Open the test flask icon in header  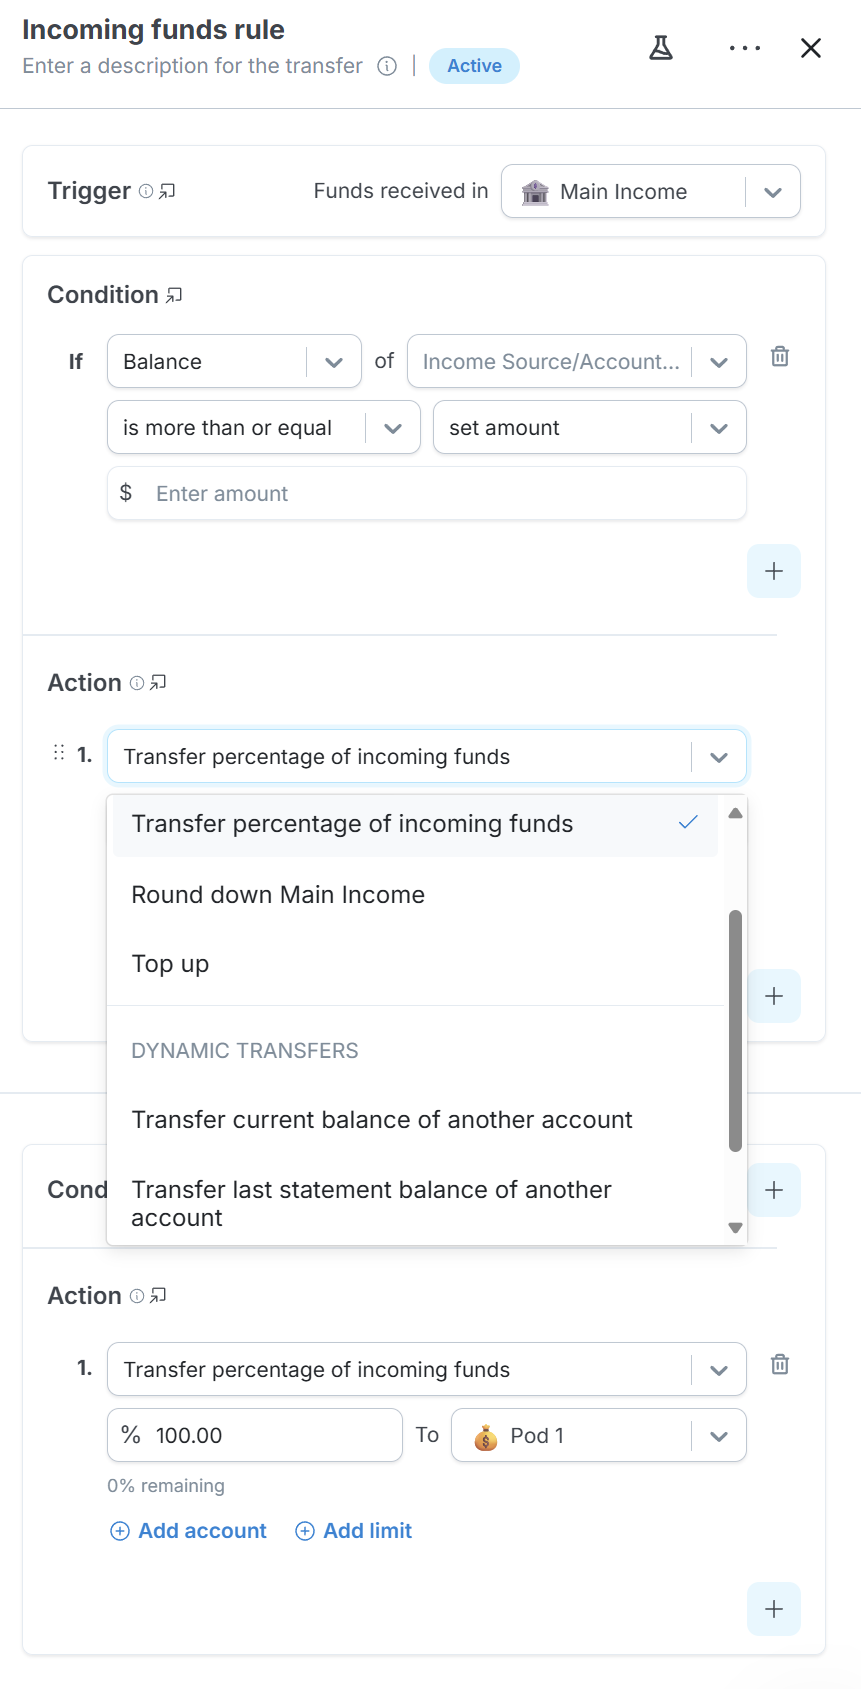pos(661,48)
